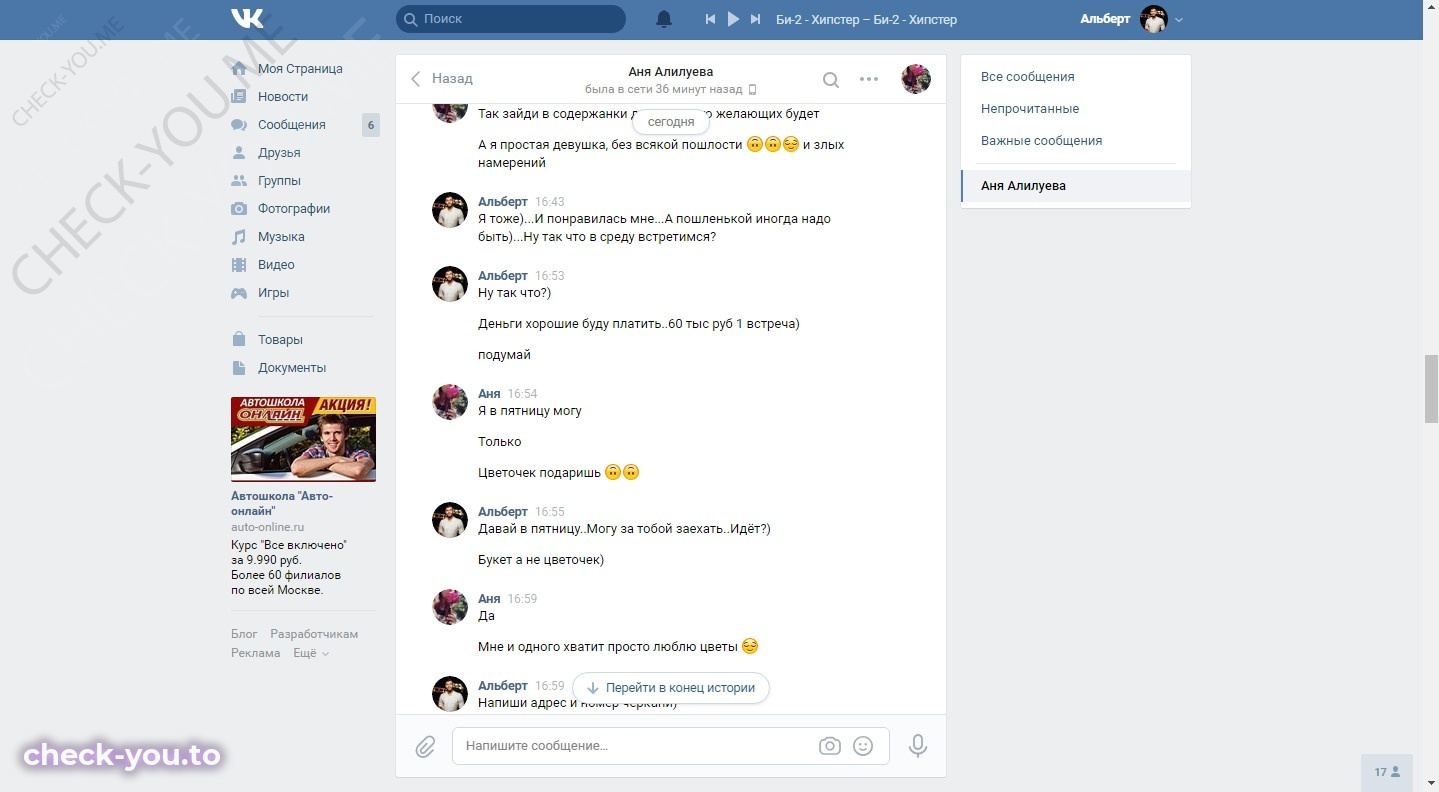
Task: Click the Товары bag icon
Action: click(x=239, y=340)
